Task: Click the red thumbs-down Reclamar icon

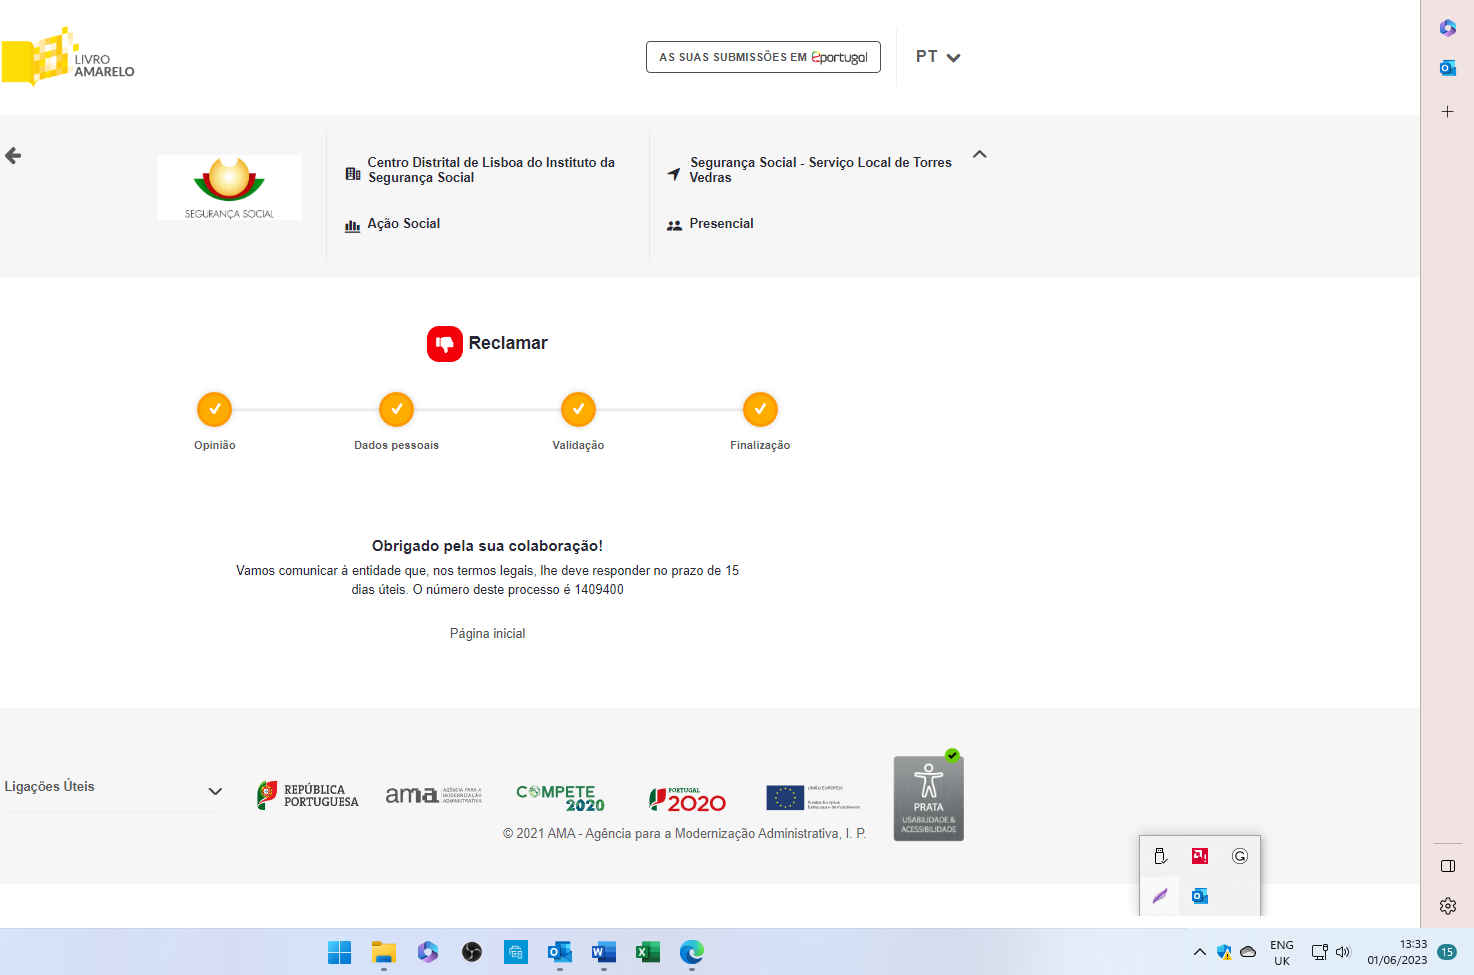Action: 445,344
